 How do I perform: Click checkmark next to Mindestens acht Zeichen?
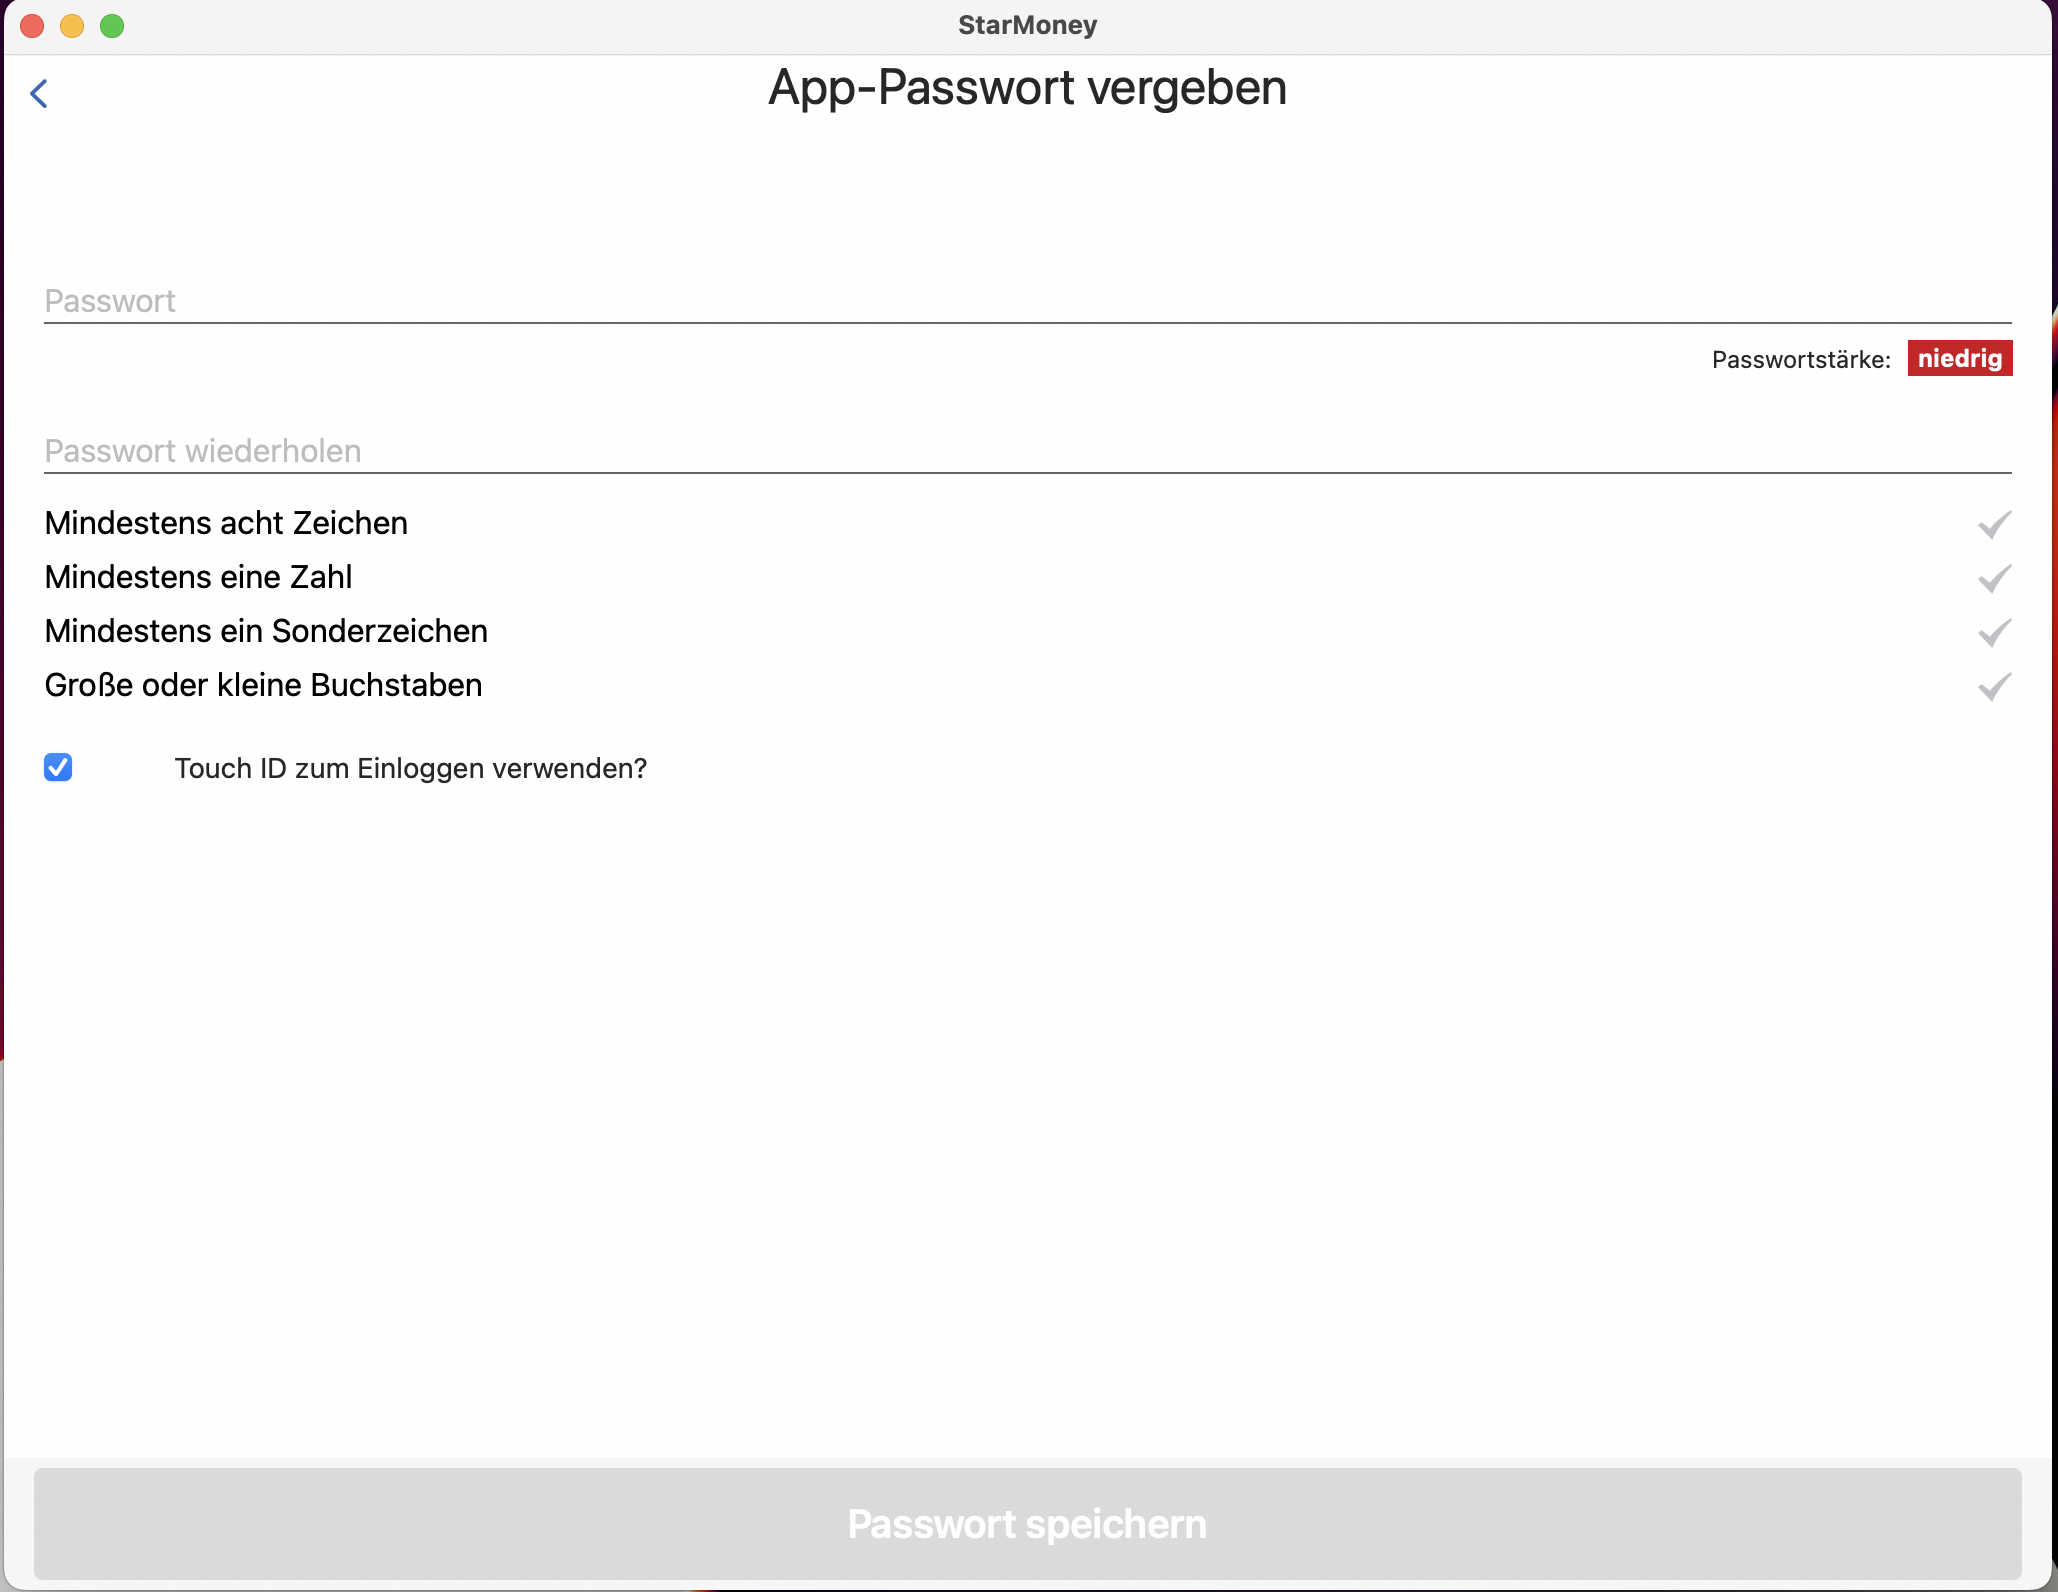(1994, 524)
